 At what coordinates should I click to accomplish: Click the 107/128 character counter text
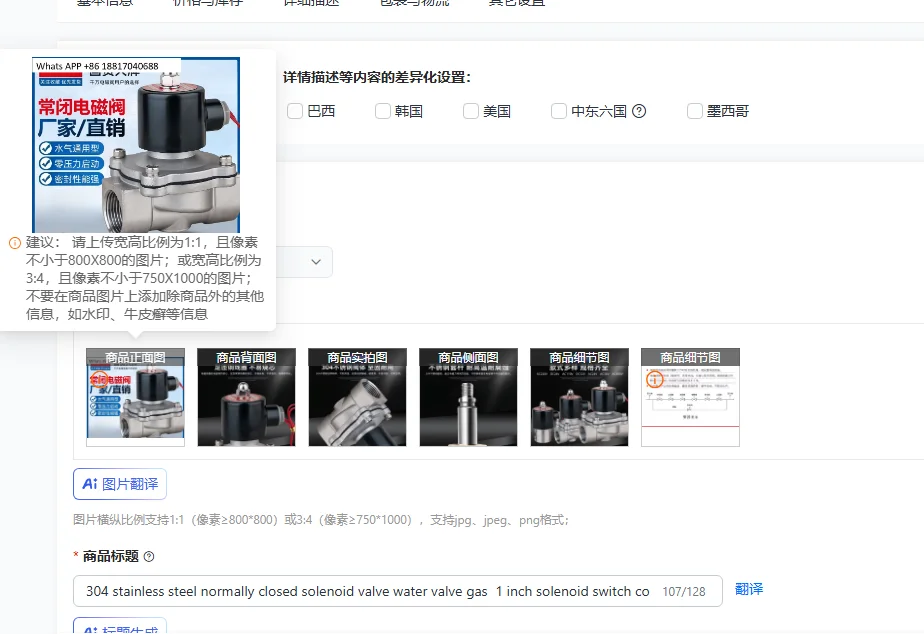[x=684, y=592]
